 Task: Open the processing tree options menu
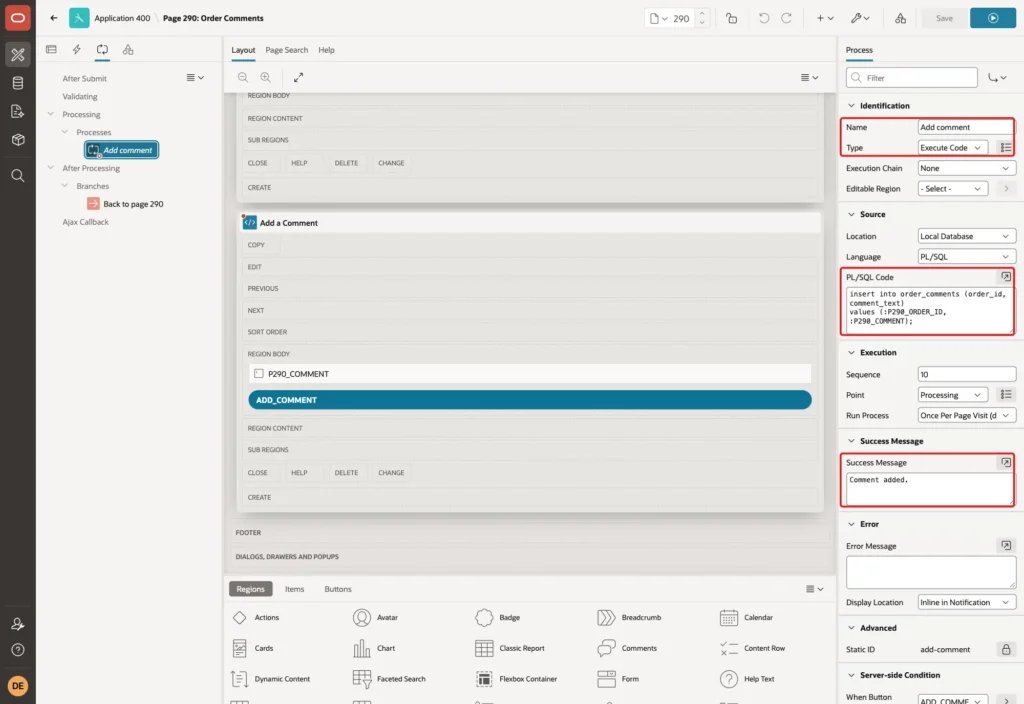195,77
